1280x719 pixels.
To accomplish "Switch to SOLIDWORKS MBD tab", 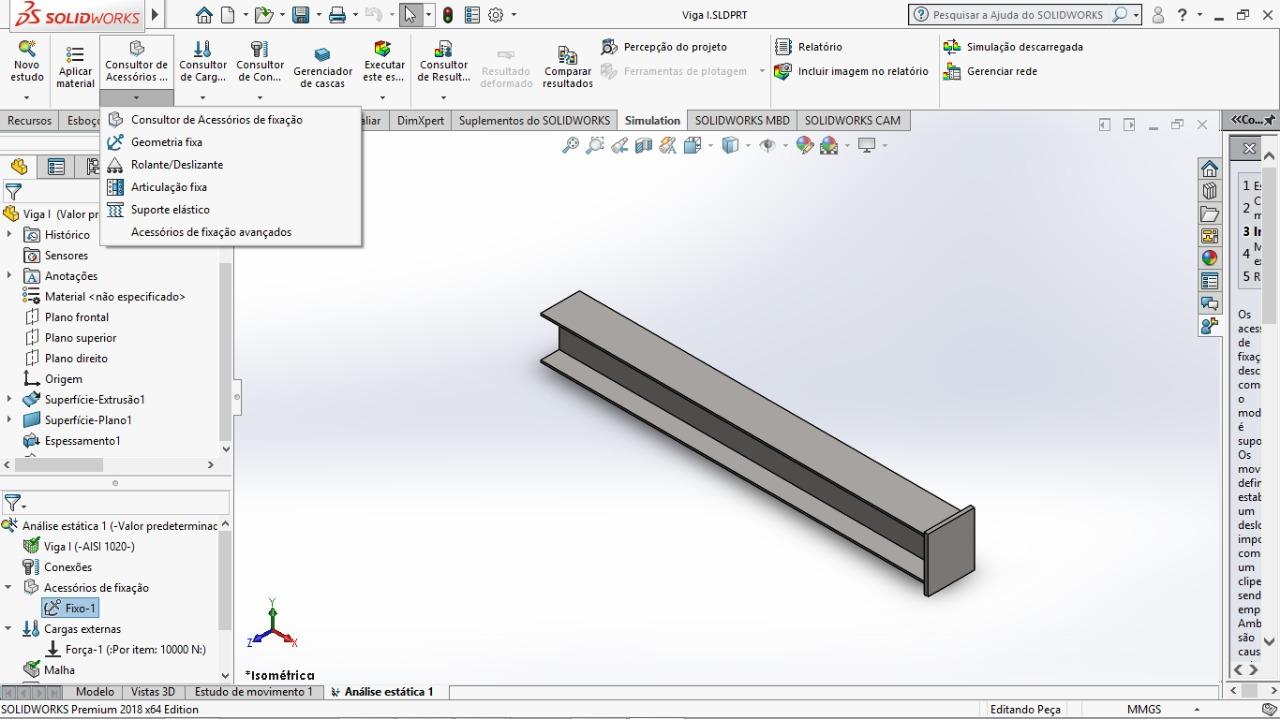I will pos(742,121).
